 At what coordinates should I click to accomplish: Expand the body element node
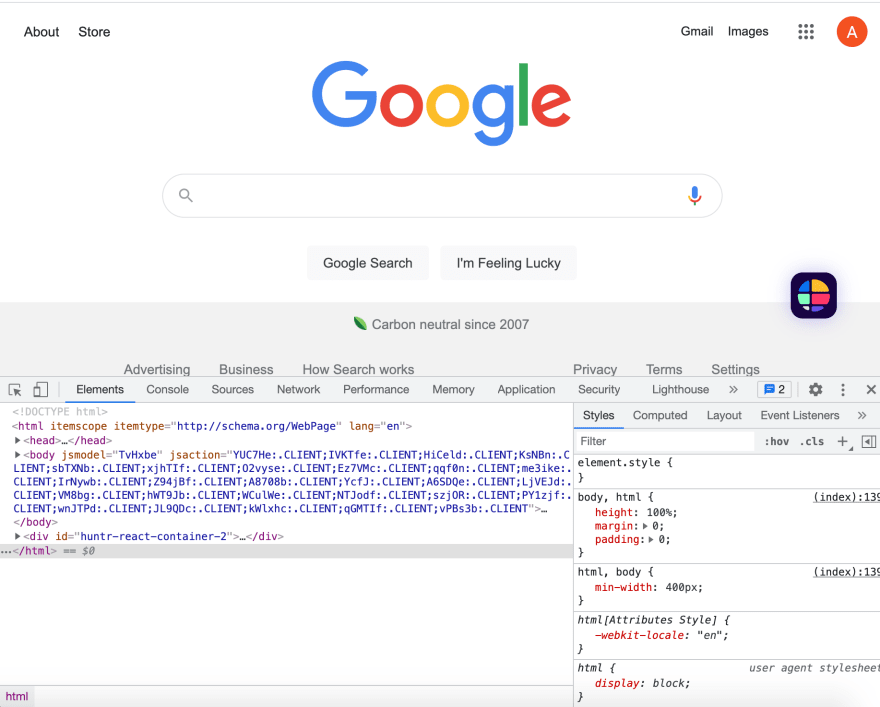tap(17, 454)
